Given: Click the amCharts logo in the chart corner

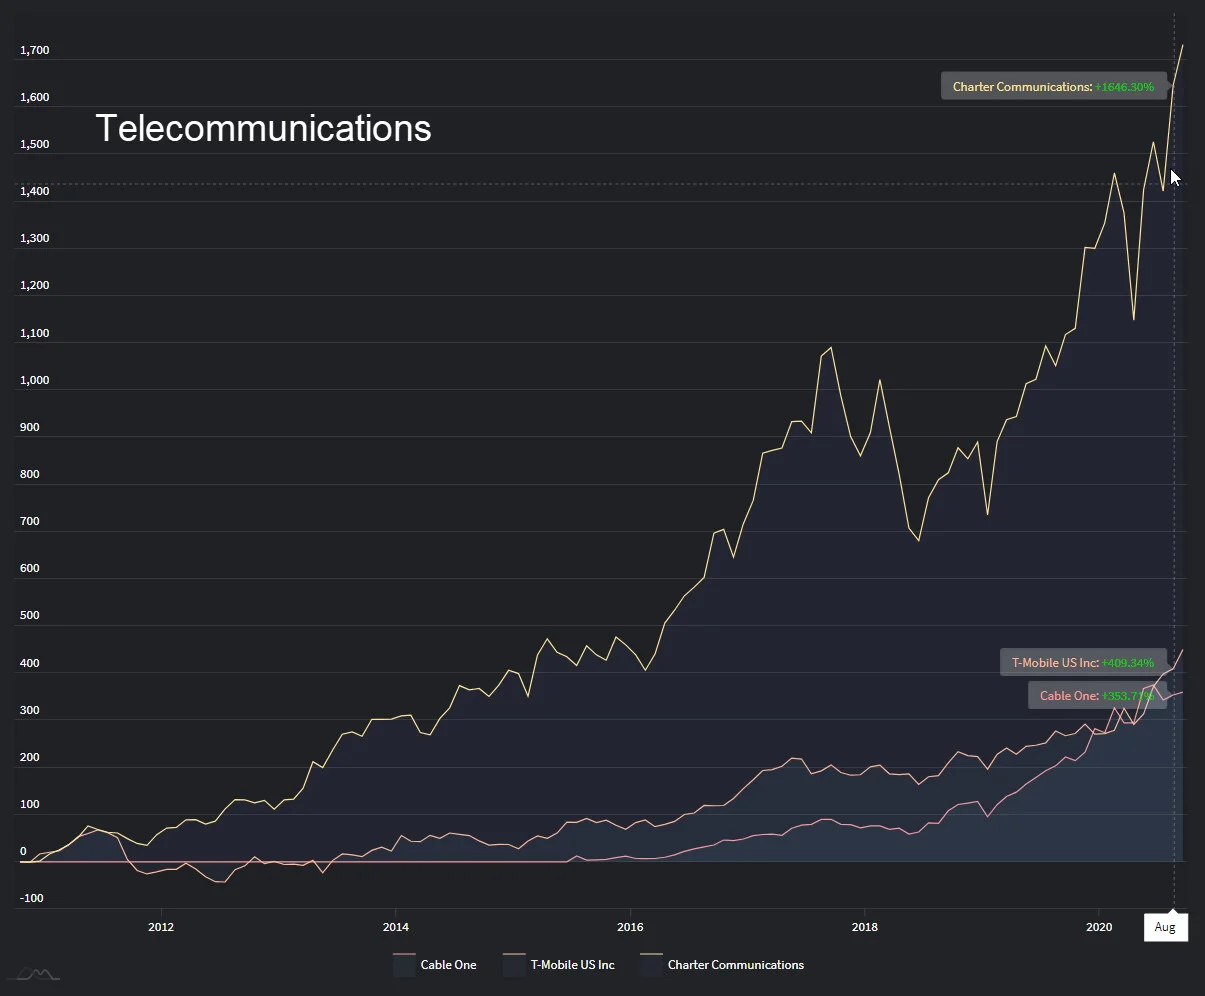Looking at the screenshot, I should click(x=33, y=974).
